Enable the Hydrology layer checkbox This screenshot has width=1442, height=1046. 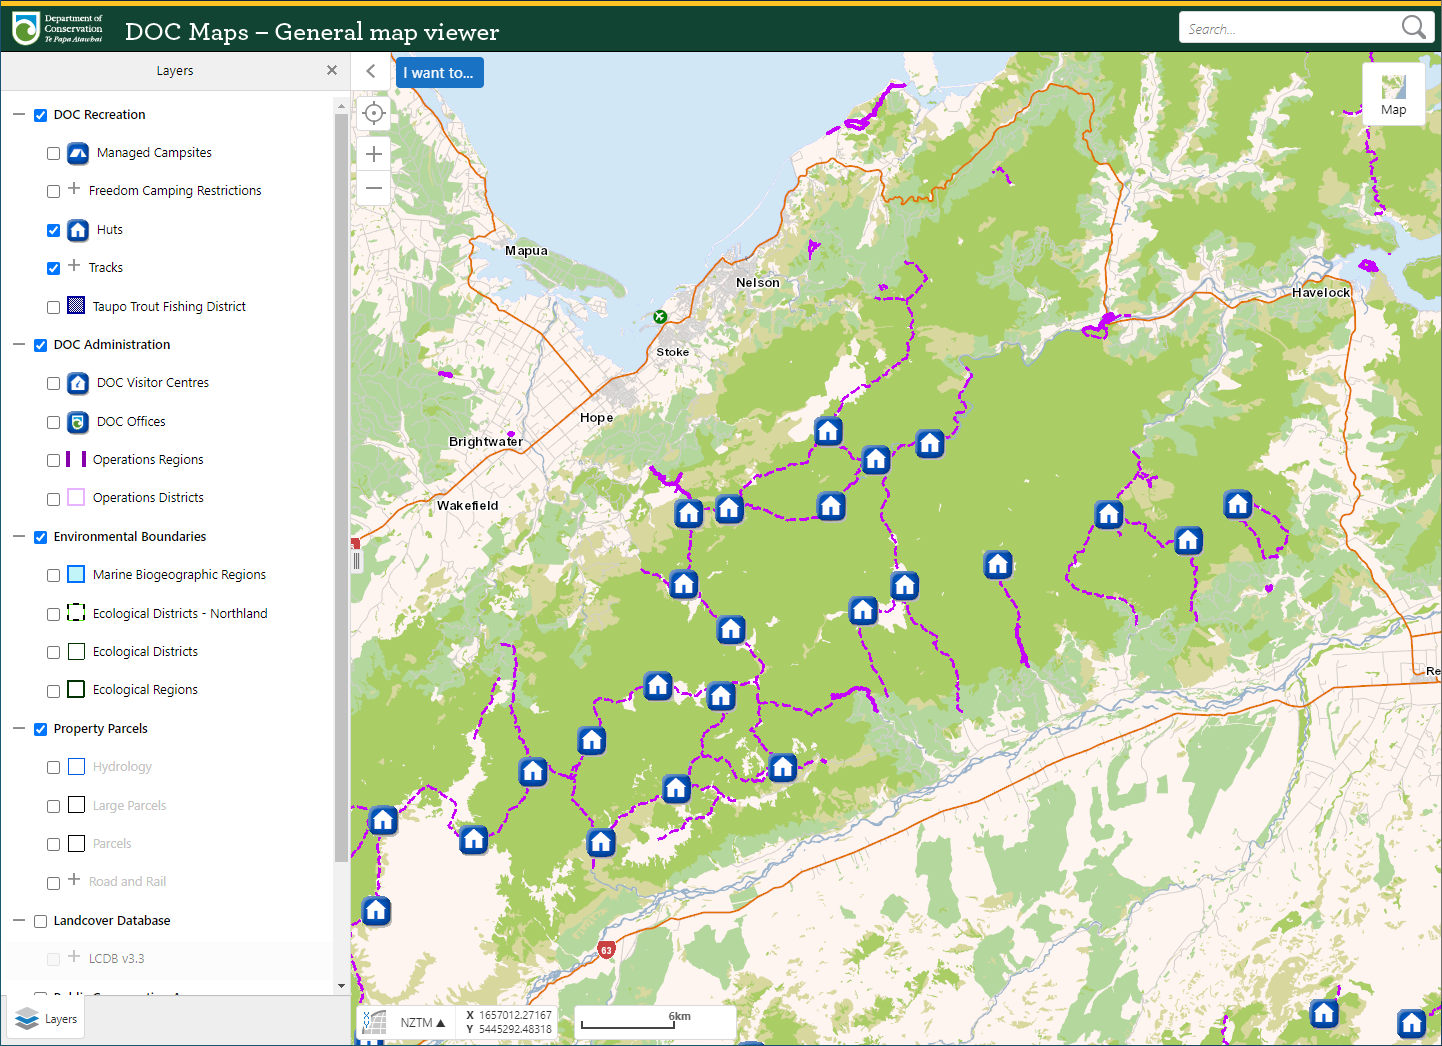click(54, 768)
